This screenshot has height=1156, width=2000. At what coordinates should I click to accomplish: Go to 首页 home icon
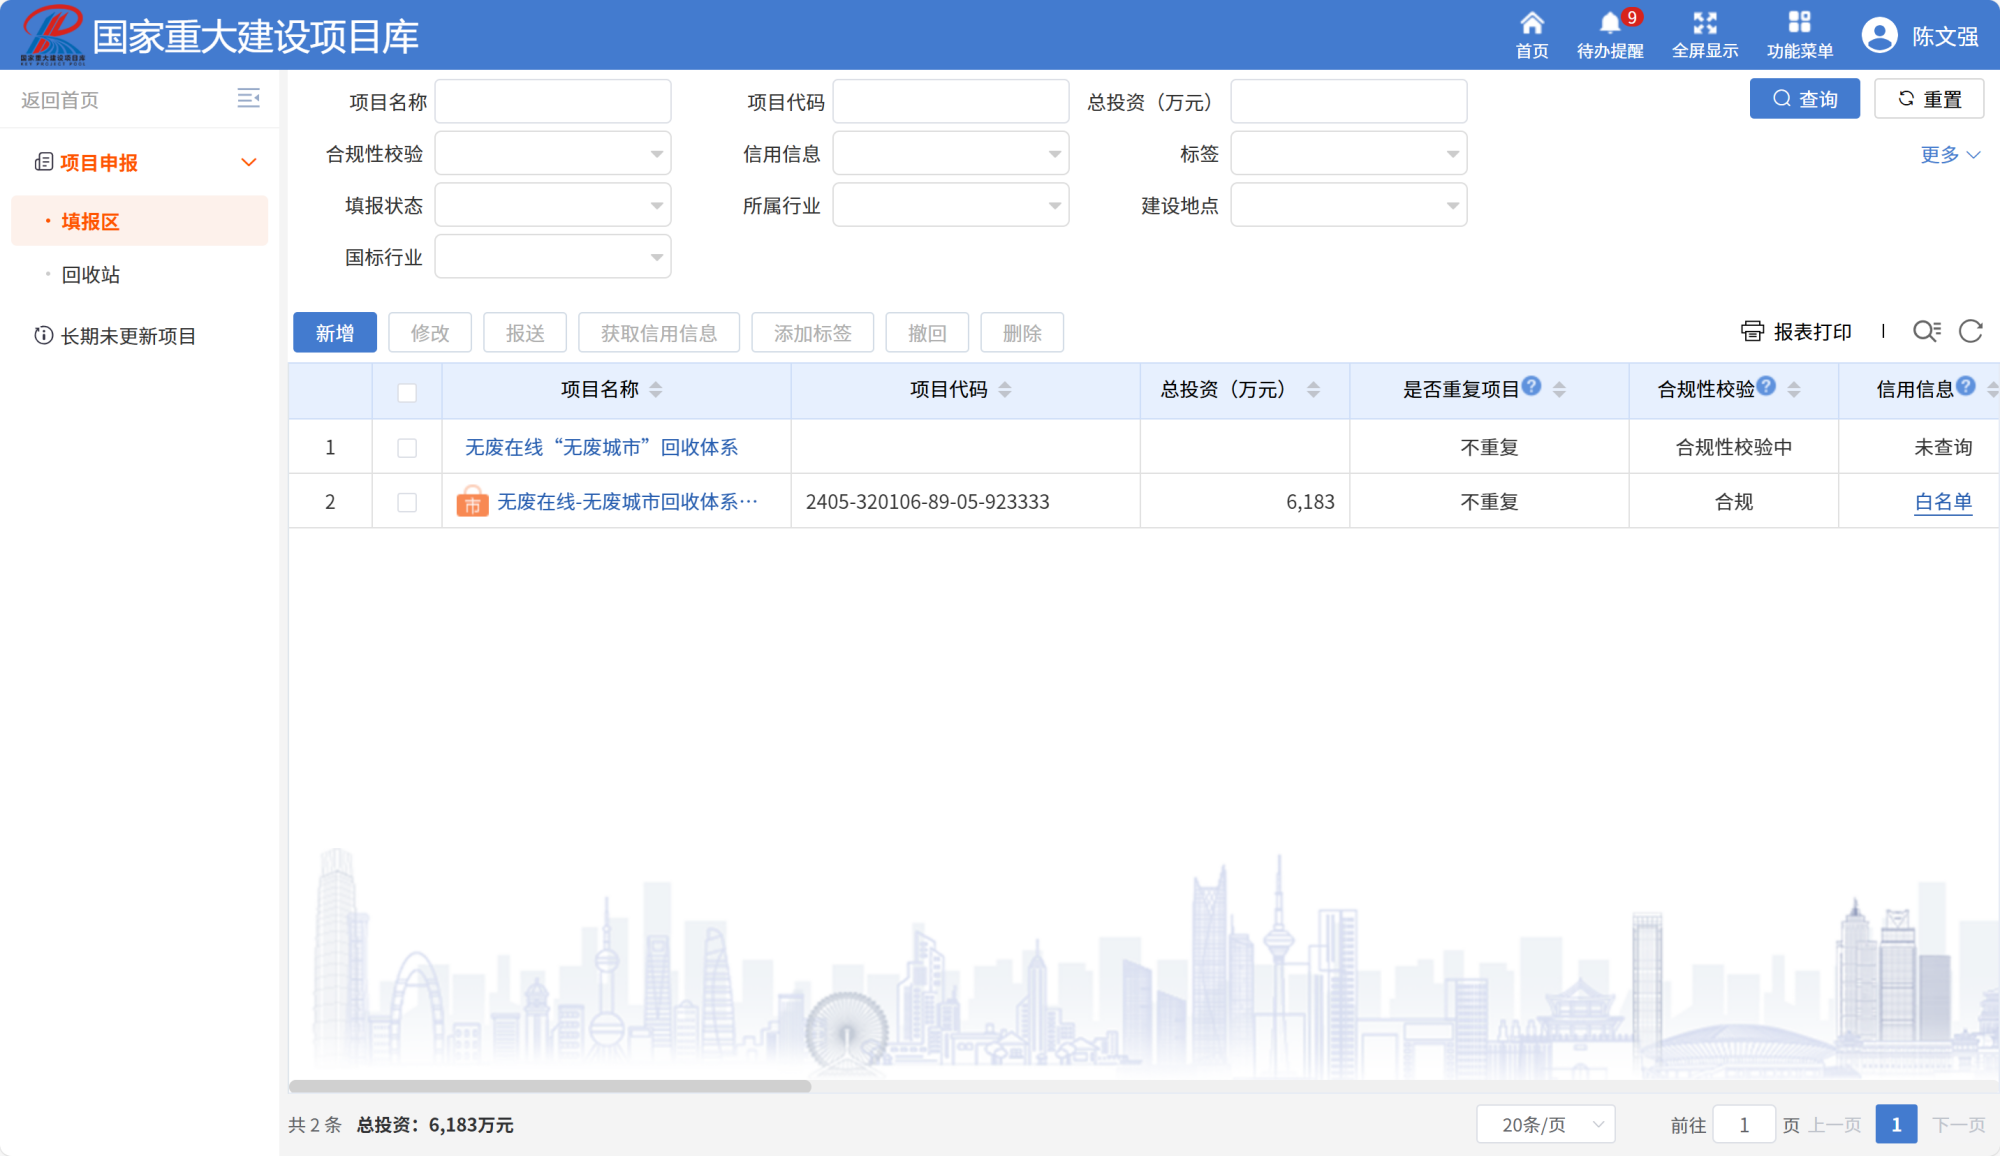coord(1531,23)
